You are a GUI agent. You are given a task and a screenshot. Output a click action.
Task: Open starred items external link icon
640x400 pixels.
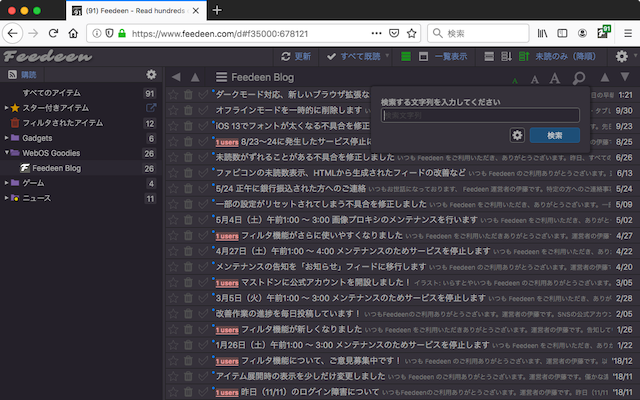point(151,108)
